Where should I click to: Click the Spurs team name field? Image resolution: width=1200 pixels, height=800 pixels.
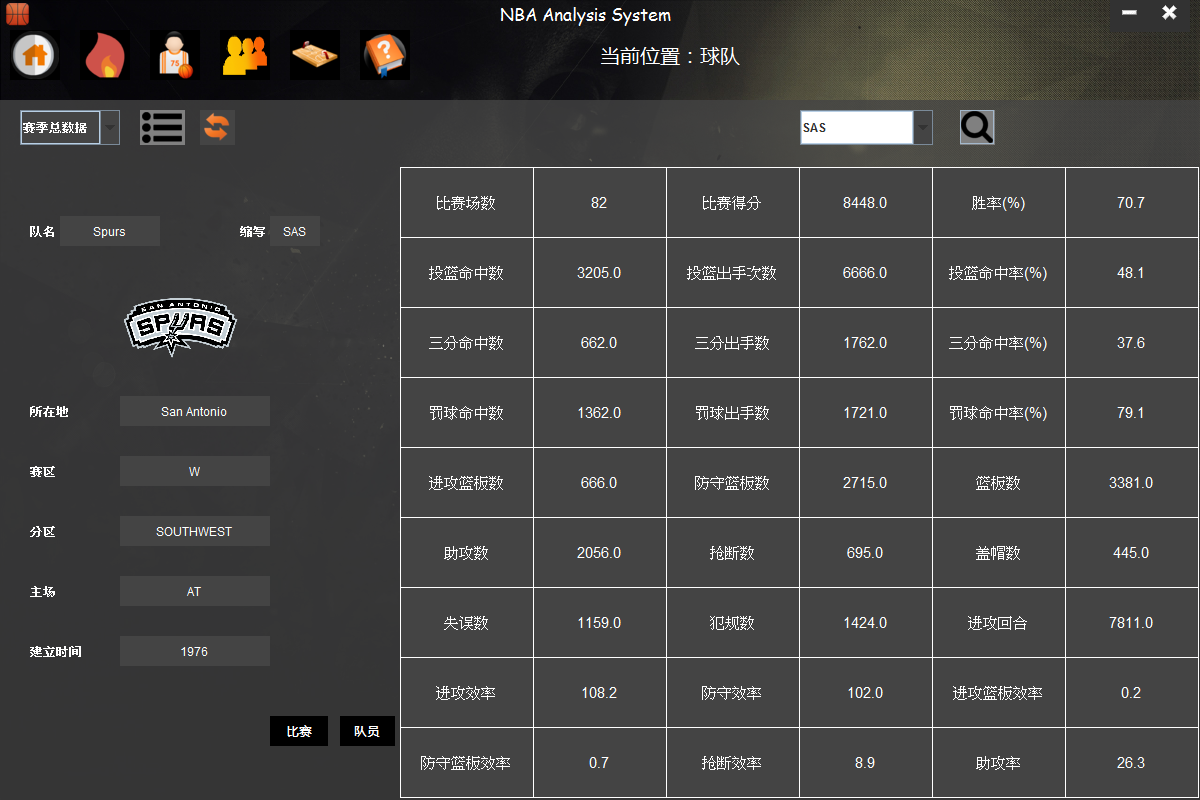(110, 231)
